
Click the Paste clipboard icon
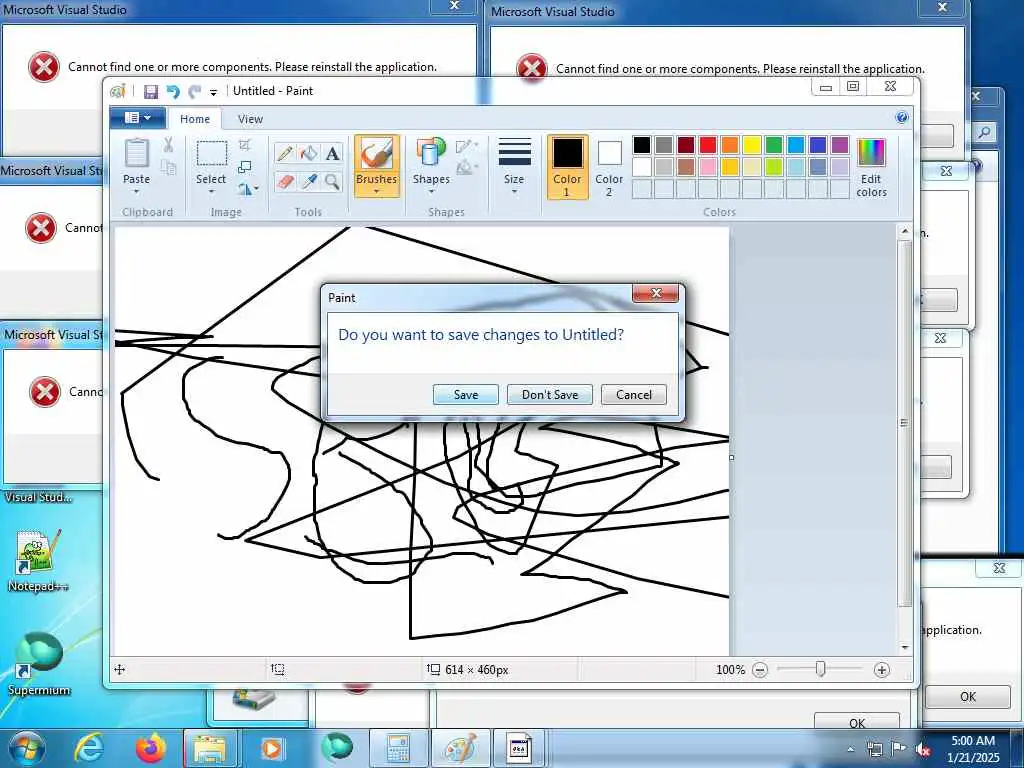click(136, 153)
